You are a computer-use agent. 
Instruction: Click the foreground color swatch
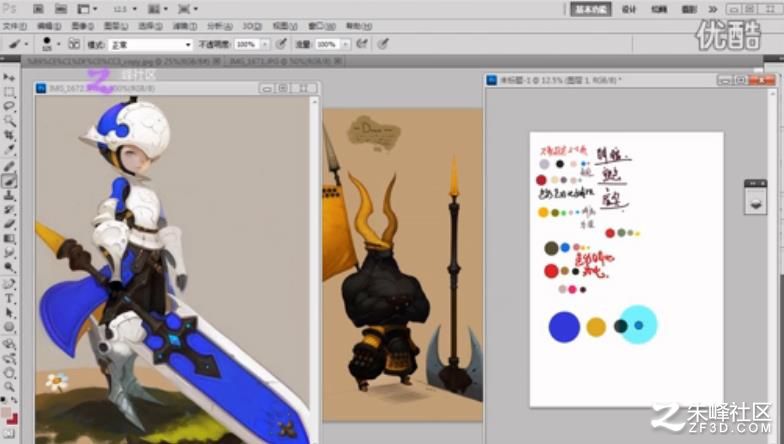tap(5, 413)
